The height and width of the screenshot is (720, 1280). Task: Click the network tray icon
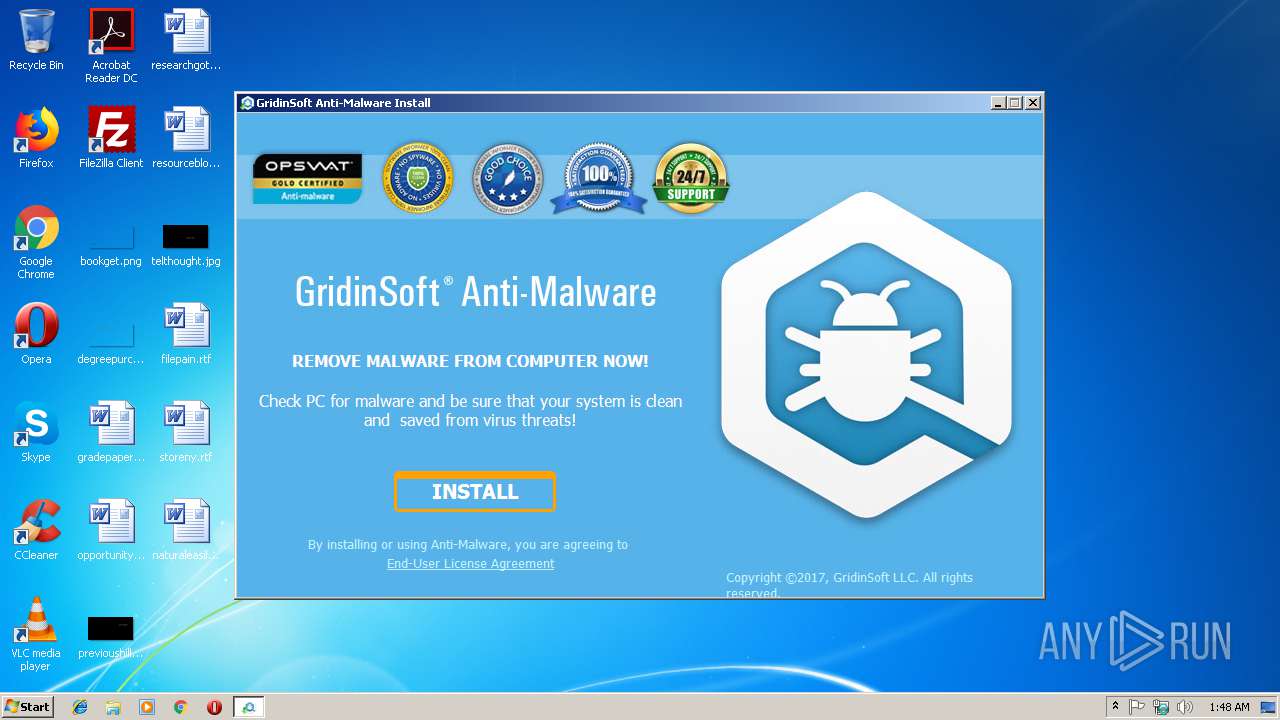pos(1161,707)
